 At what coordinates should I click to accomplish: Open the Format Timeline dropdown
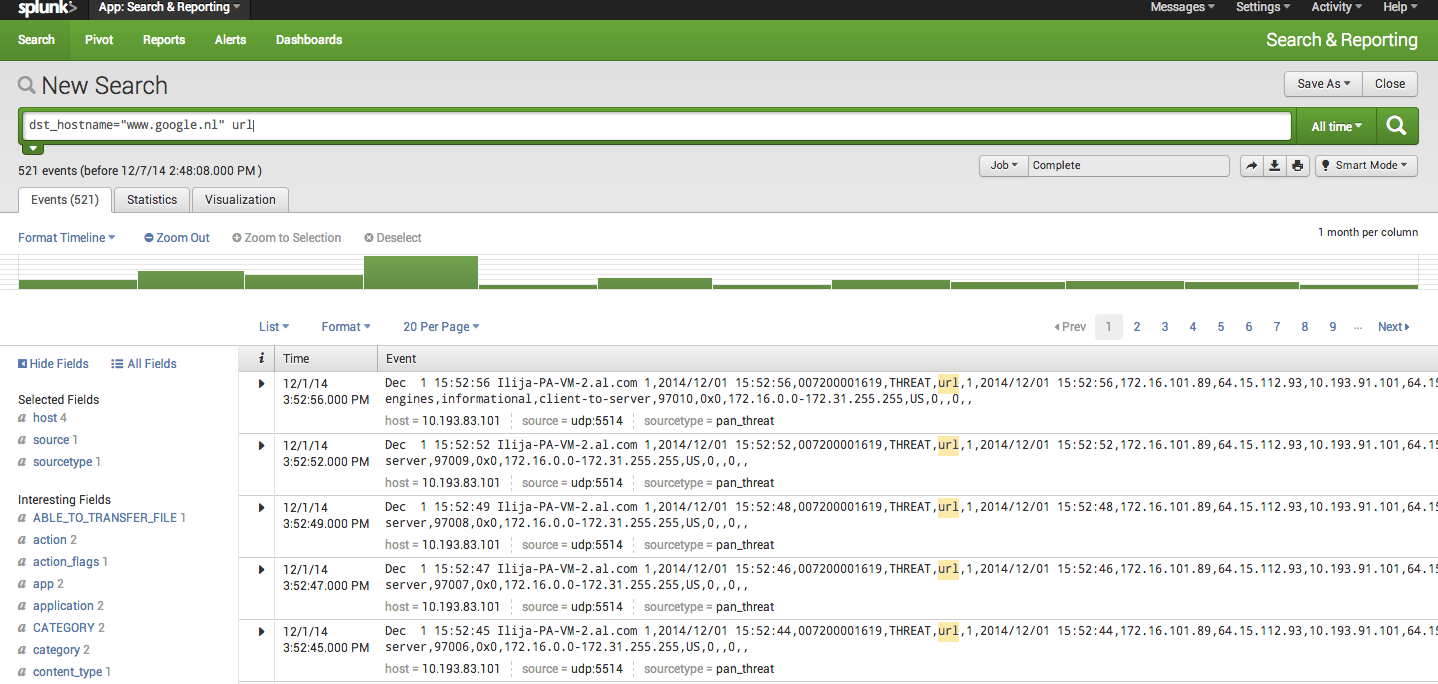pos(66,237)
